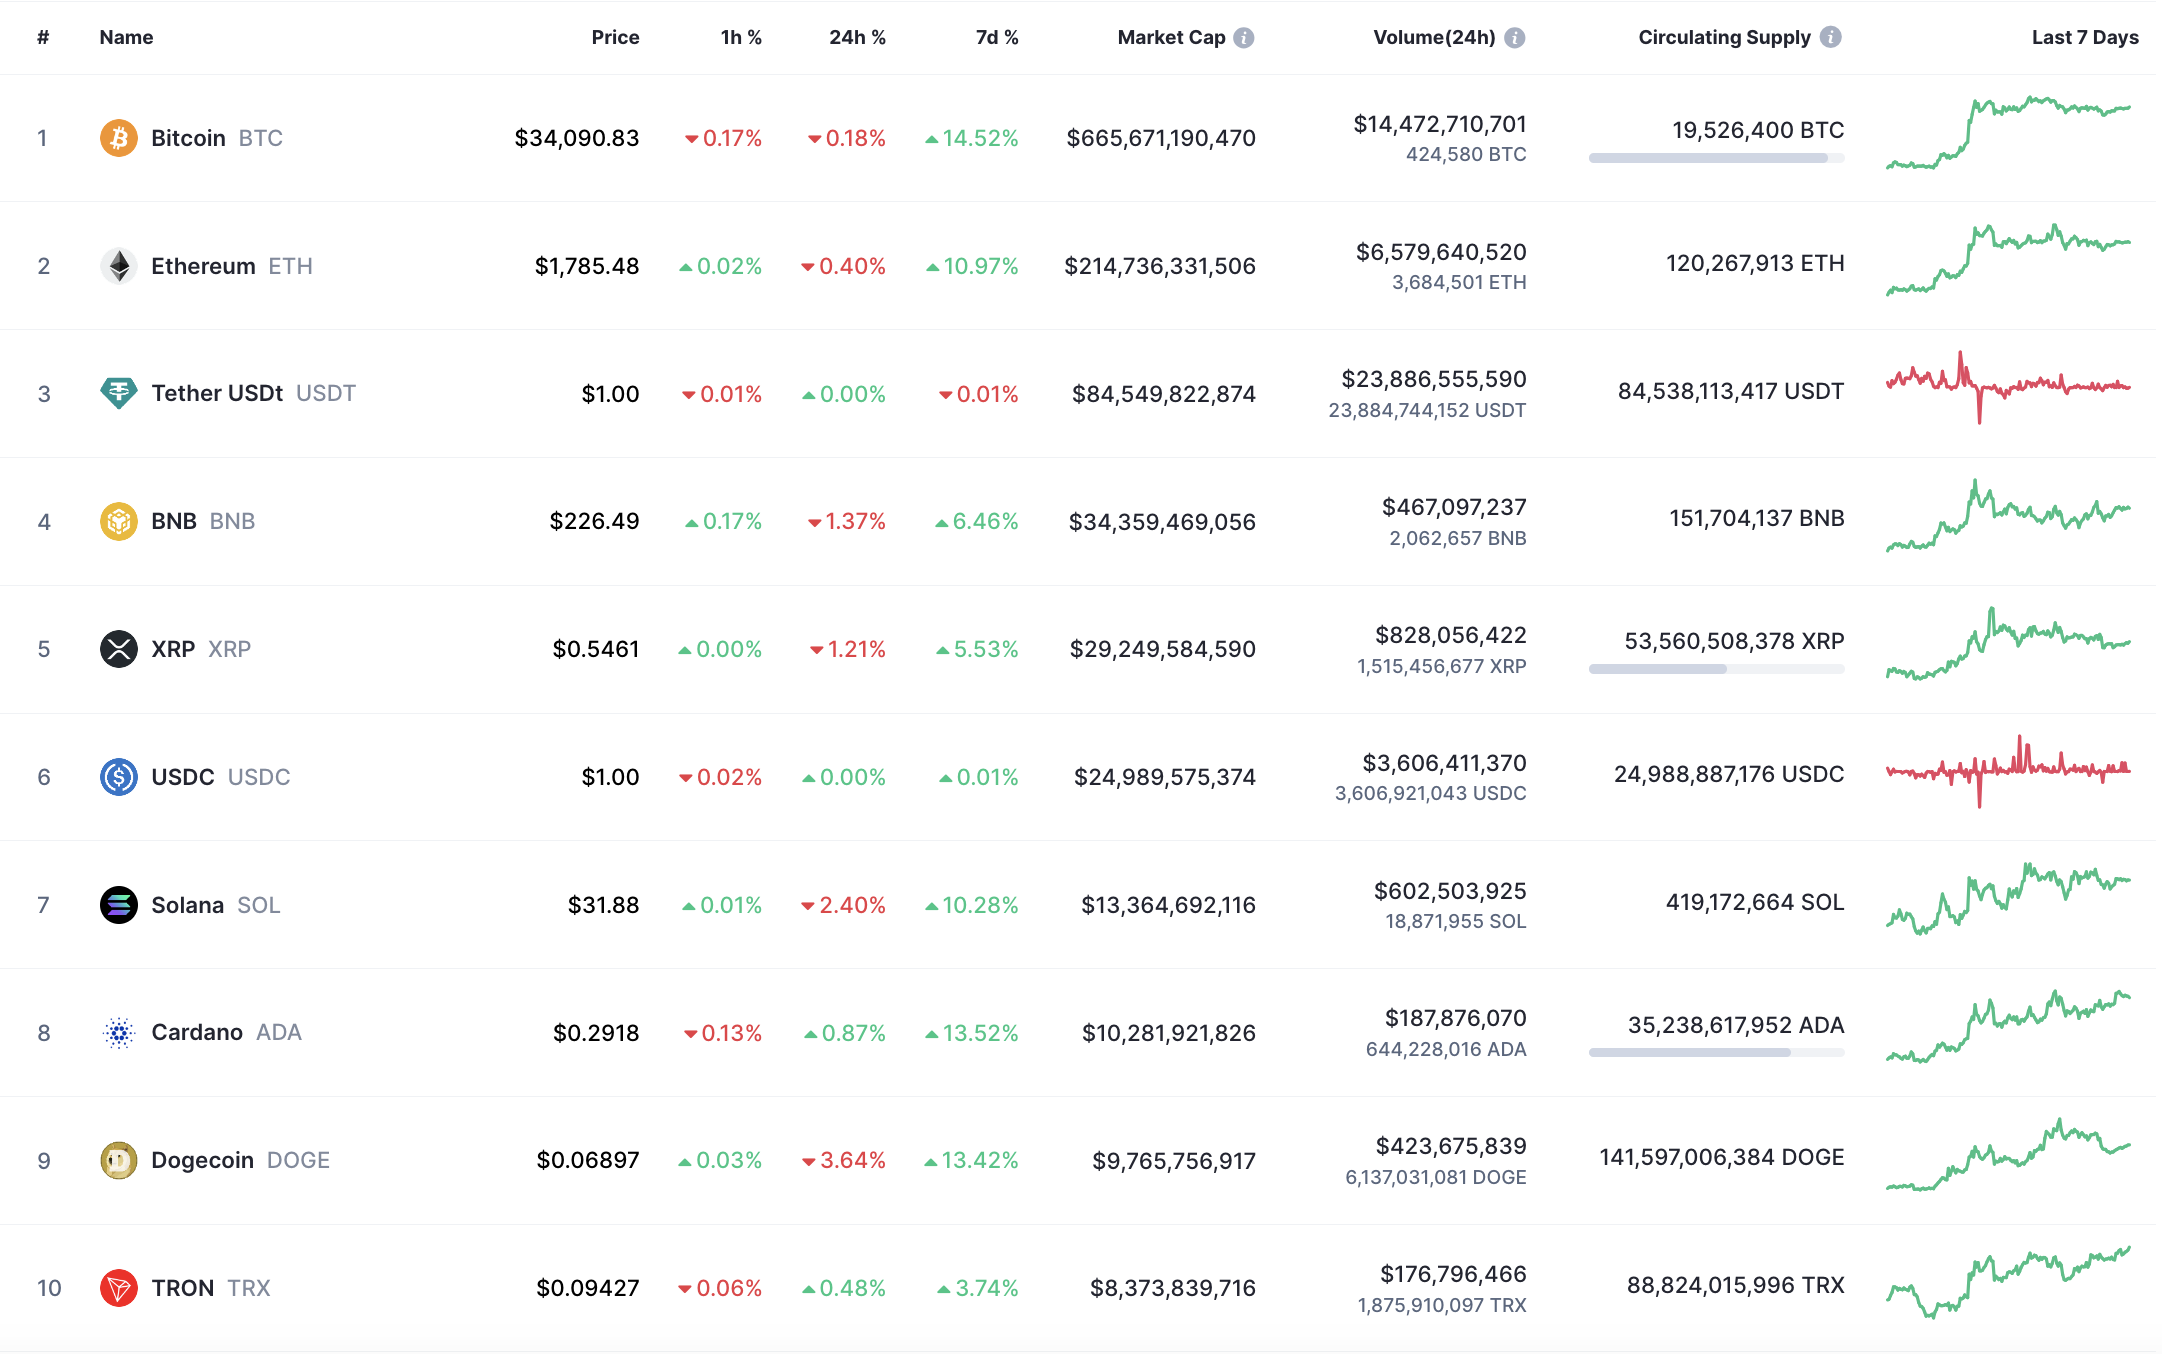Open the XRP coin name link
Image resolution: width=2162 pixels, height=1354 pixels.
pyautogui.click(x=173, y=649)
